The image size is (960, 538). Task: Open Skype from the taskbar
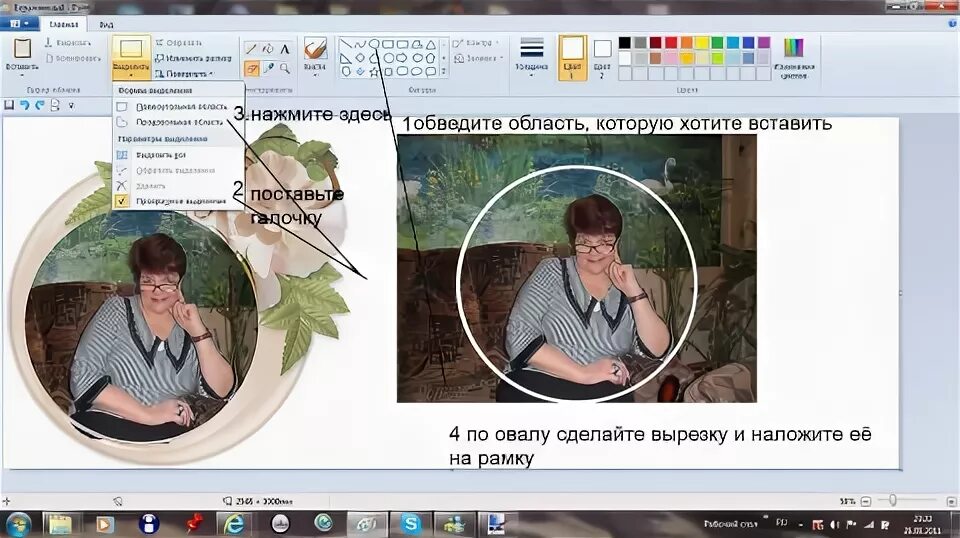click(410, 524)
